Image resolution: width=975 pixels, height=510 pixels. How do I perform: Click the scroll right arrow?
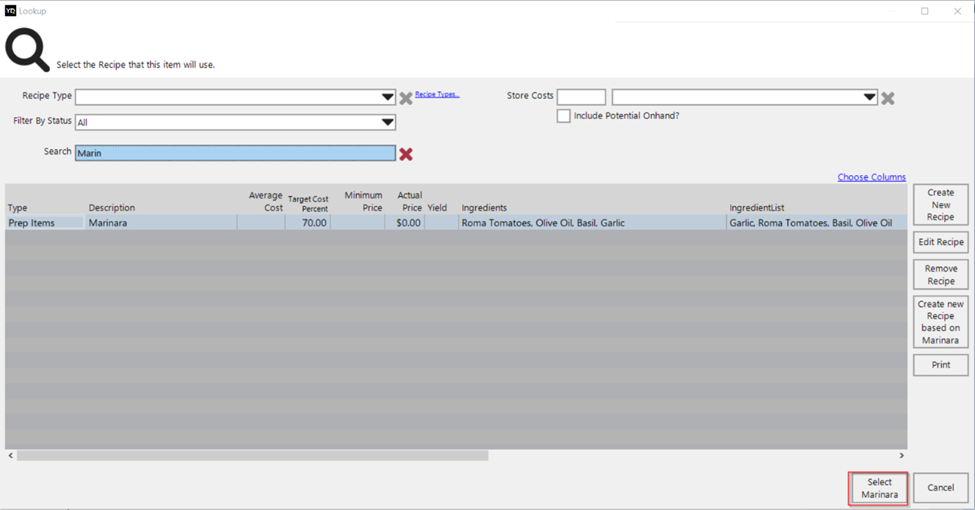[x=901, y=456]
